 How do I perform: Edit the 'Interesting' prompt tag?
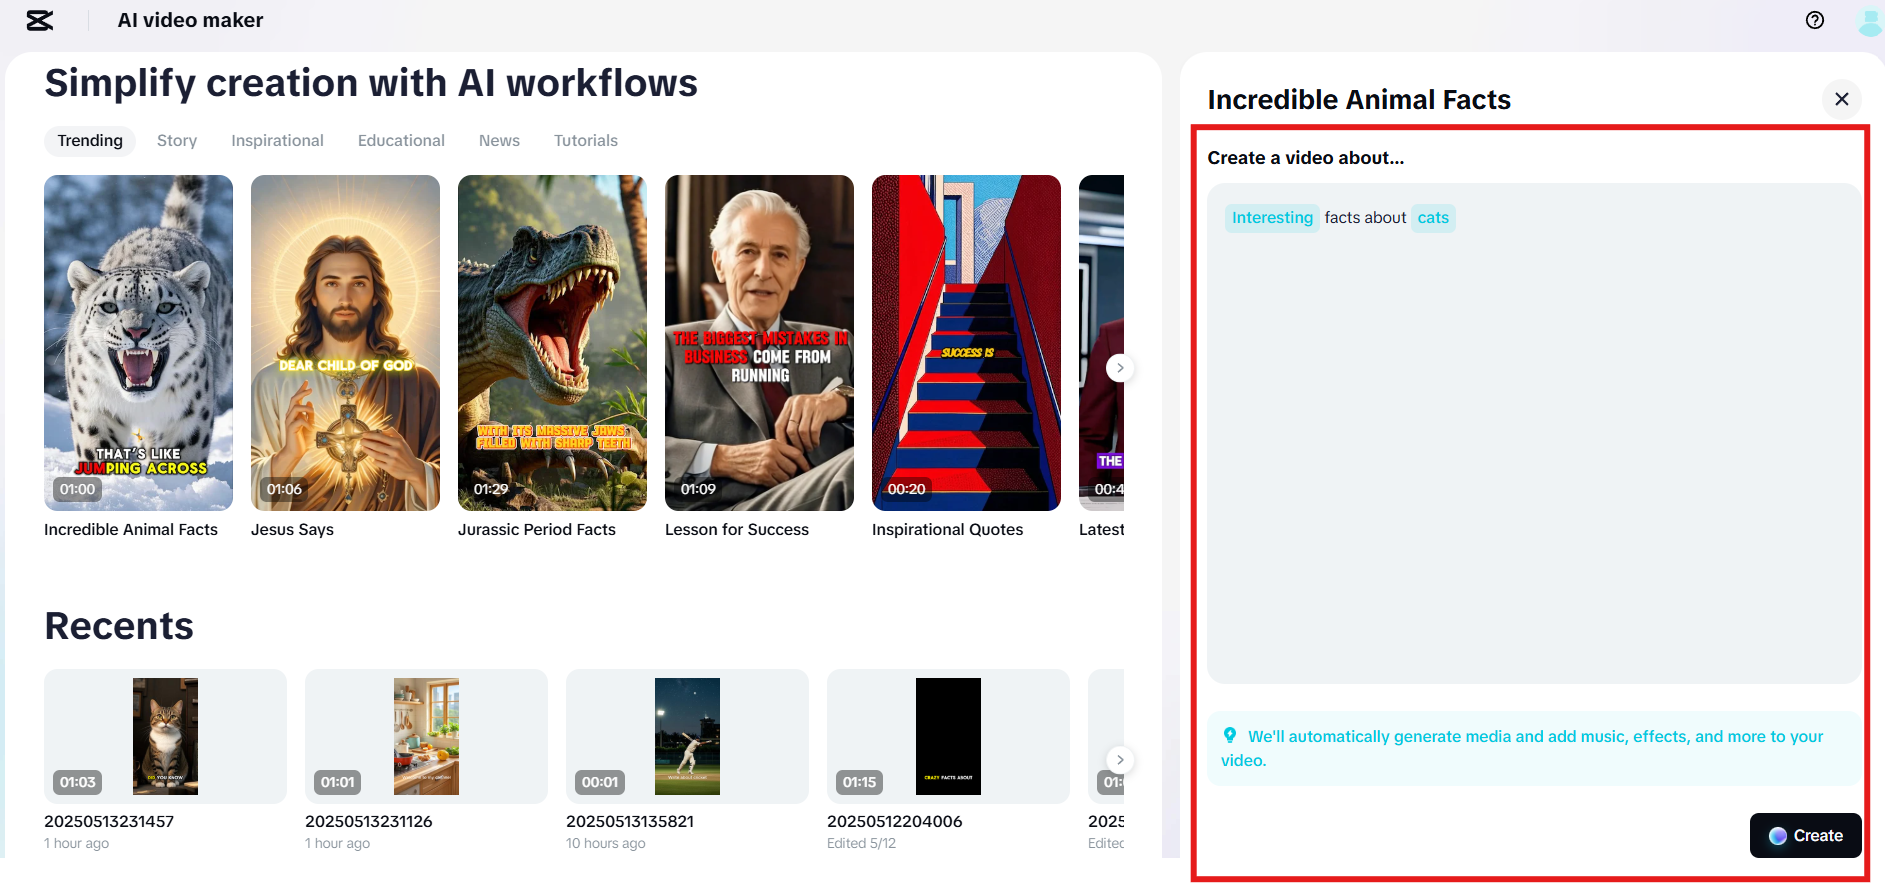pyautogui.click(x=1272, y=218)
